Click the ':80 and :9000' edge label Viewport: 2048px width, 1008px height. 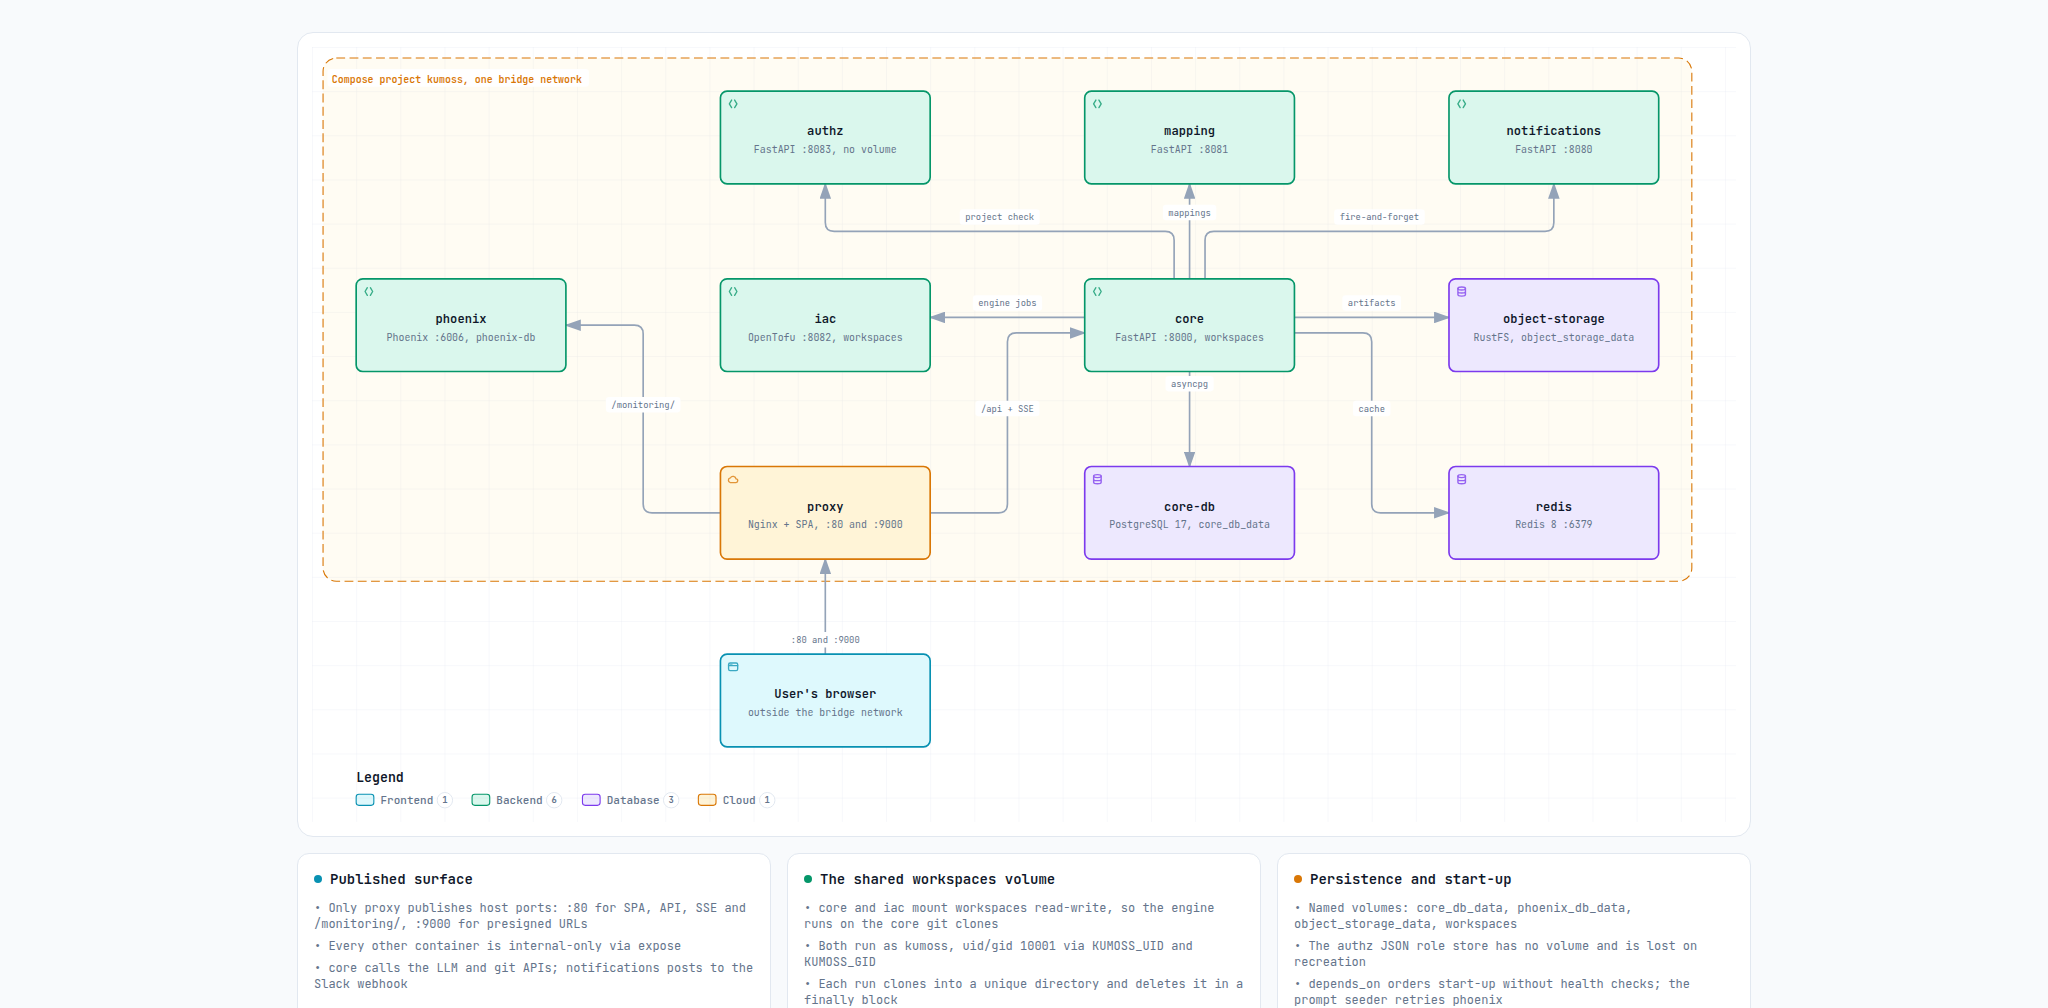(825, 640)
